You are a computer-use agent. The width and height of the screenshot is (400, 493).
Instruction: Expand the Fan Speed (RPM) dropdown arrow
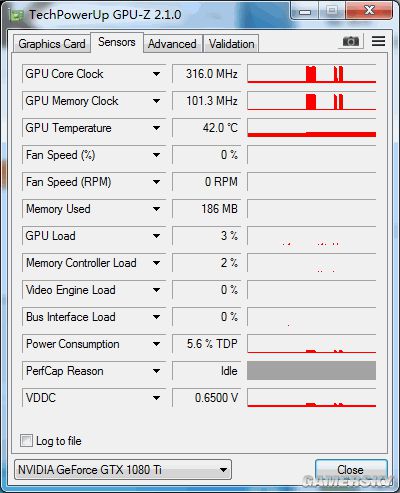point(156,182)
